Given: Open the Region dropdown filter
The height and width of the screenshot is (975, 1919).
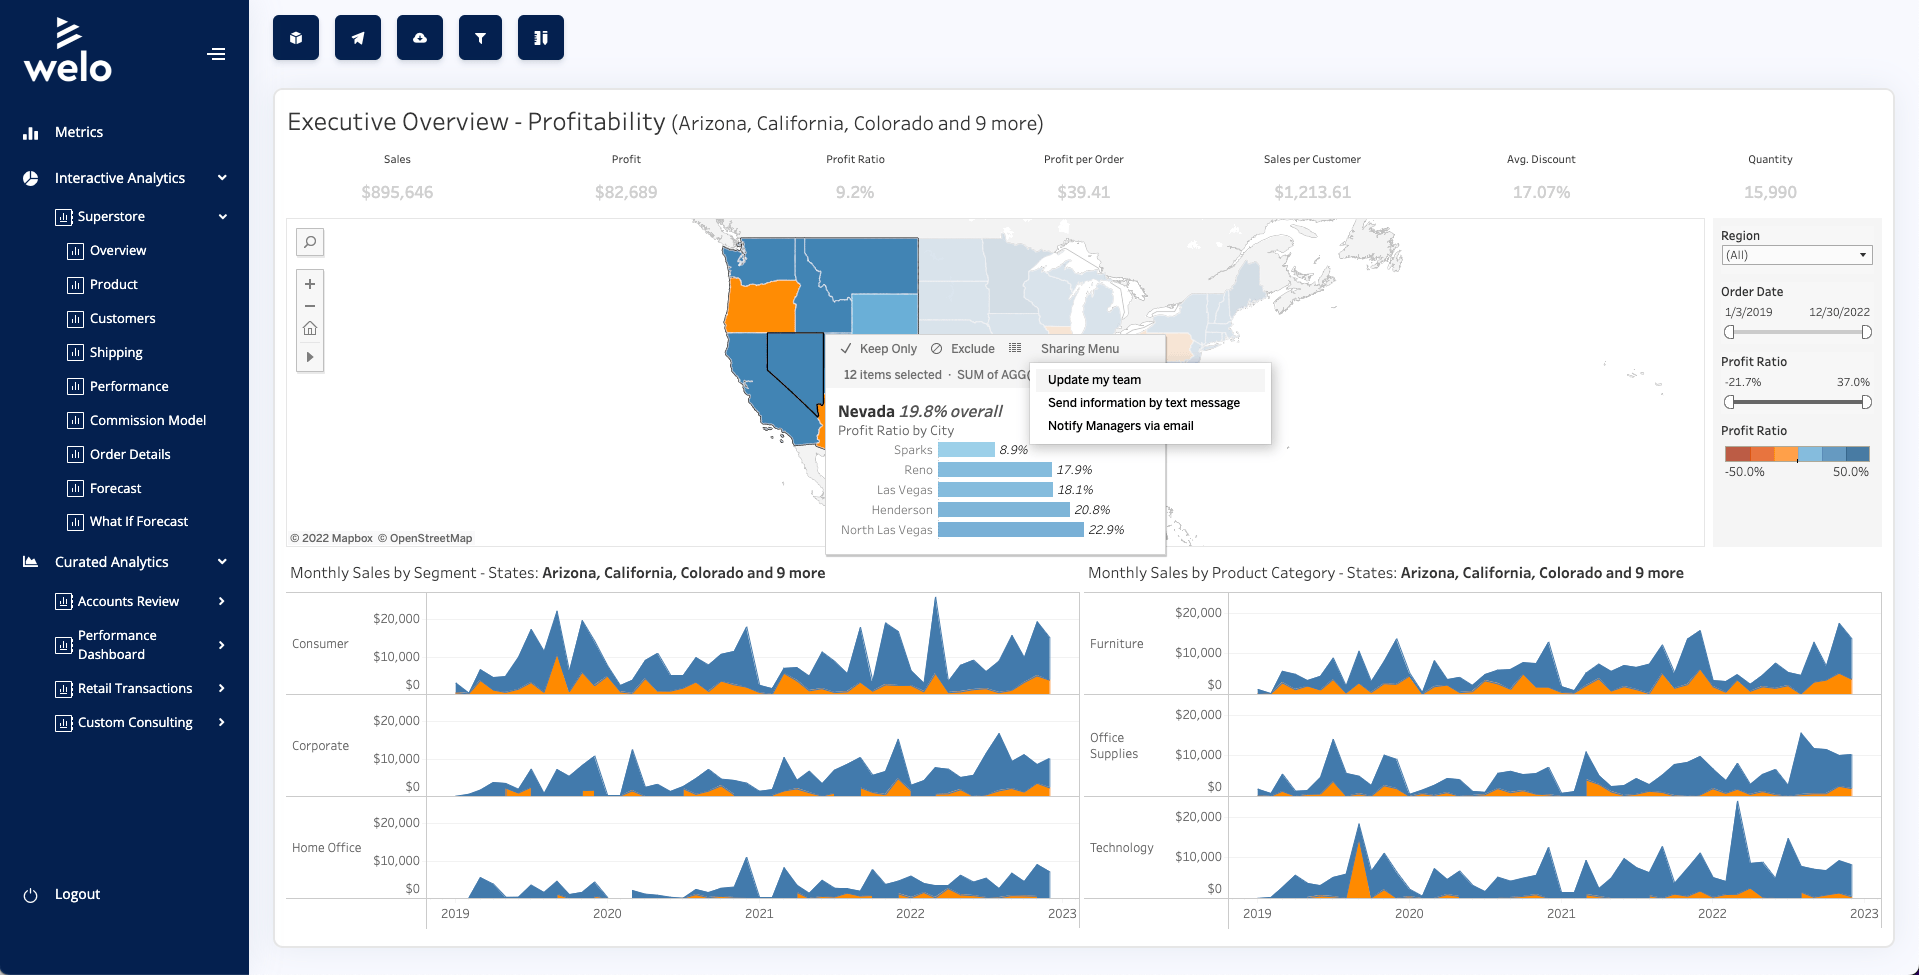Looking at the screenshot, I should [x=1796, y=255].
